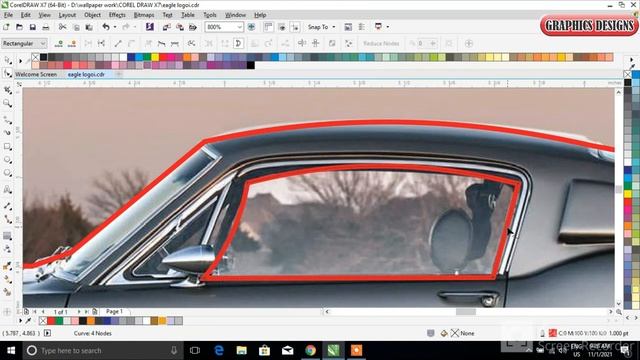Click the Print icon
The width and height of the screenshot is (640, 360).
click(46, 27)
